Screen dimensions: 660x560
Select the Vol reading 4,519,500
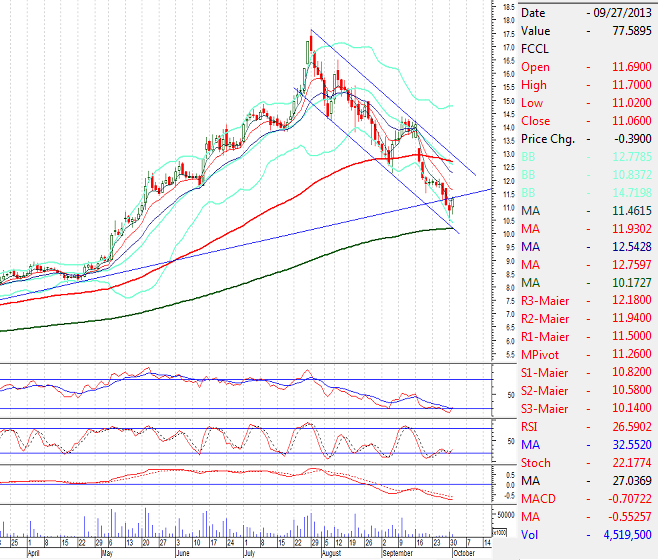(x=620, y=534)
